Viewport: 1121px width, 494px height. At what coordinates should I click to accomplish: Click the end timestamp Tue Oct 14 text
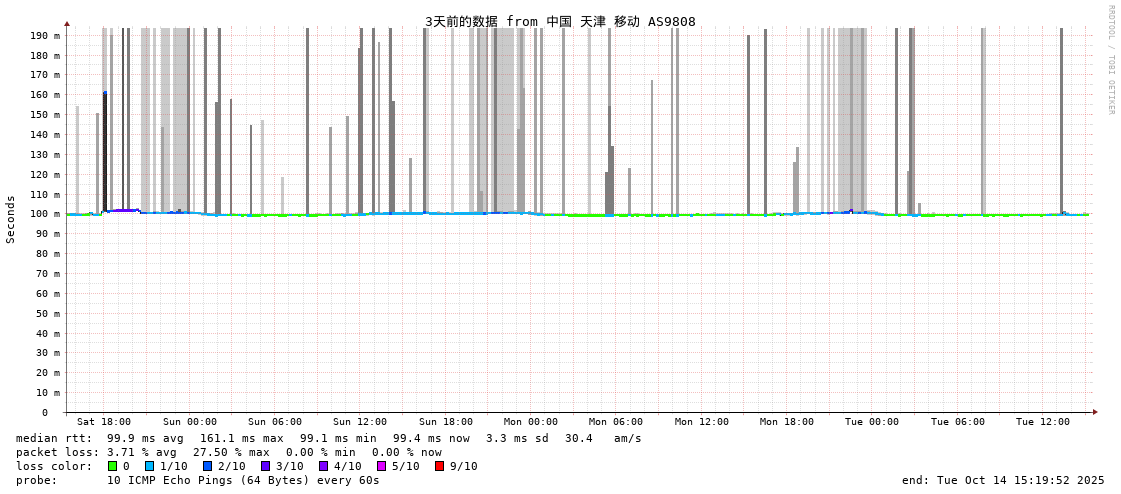point(1003,480)
